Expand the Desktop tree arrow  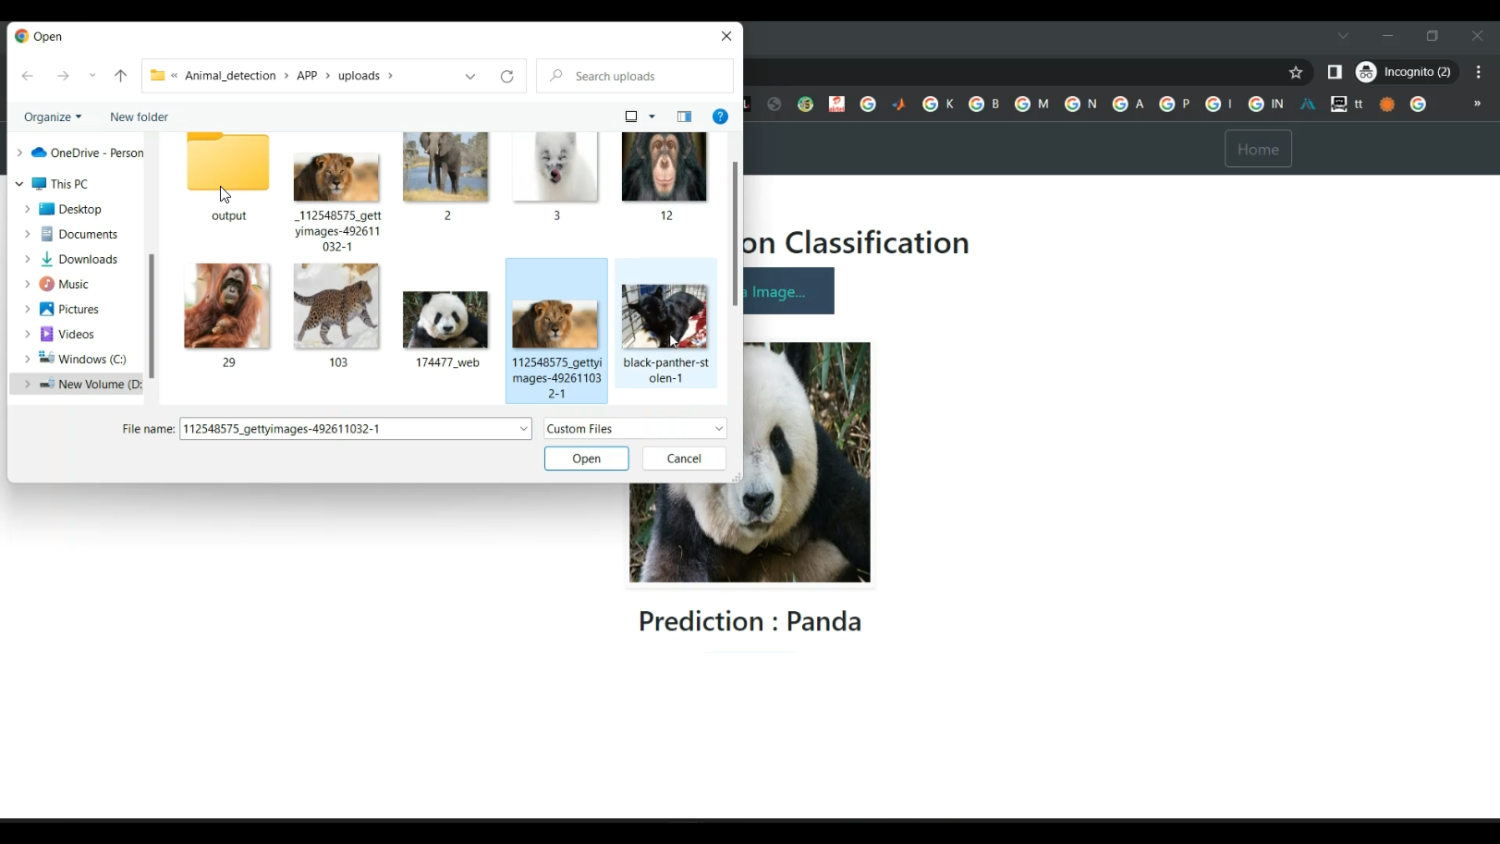(27, 209)
